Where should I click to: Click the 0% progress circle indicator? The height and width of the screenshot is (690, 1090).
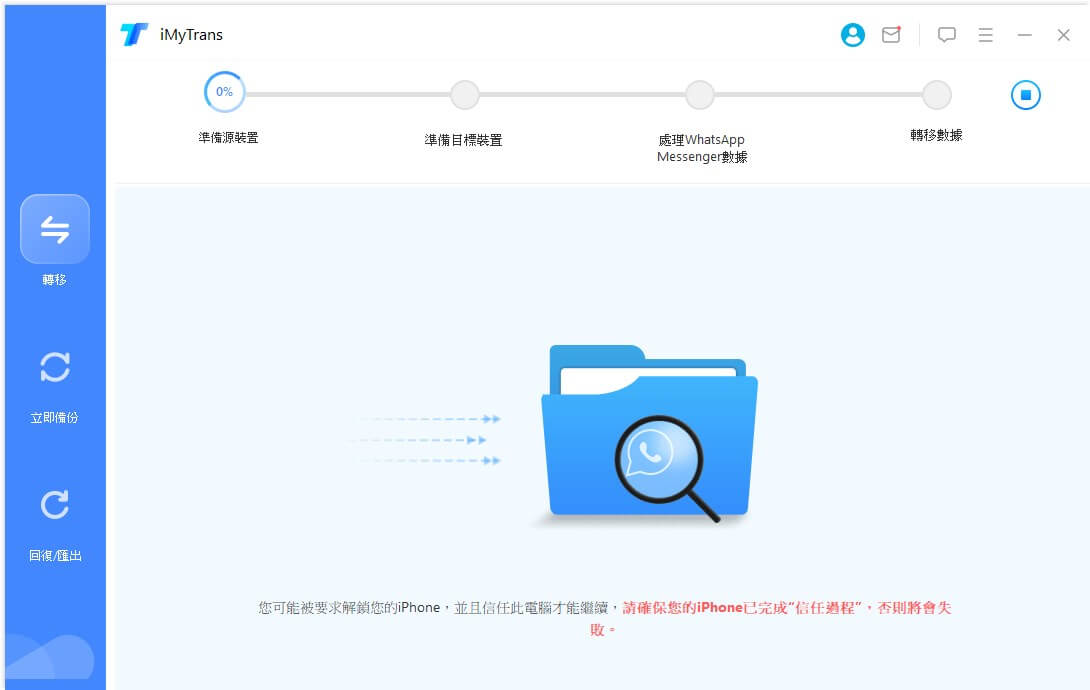pyautogui.click(x=224, y=91)
